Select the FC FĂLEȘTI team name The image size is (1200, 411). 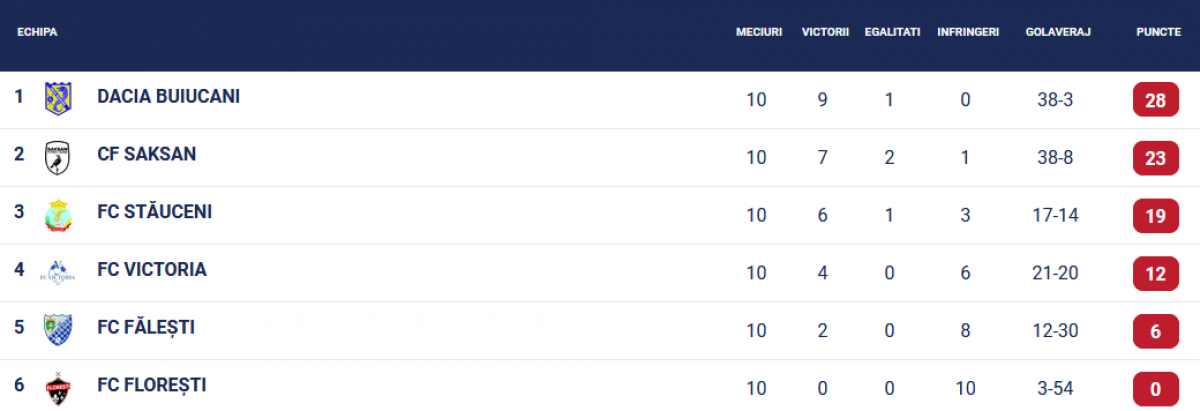(x=146, y=327)
